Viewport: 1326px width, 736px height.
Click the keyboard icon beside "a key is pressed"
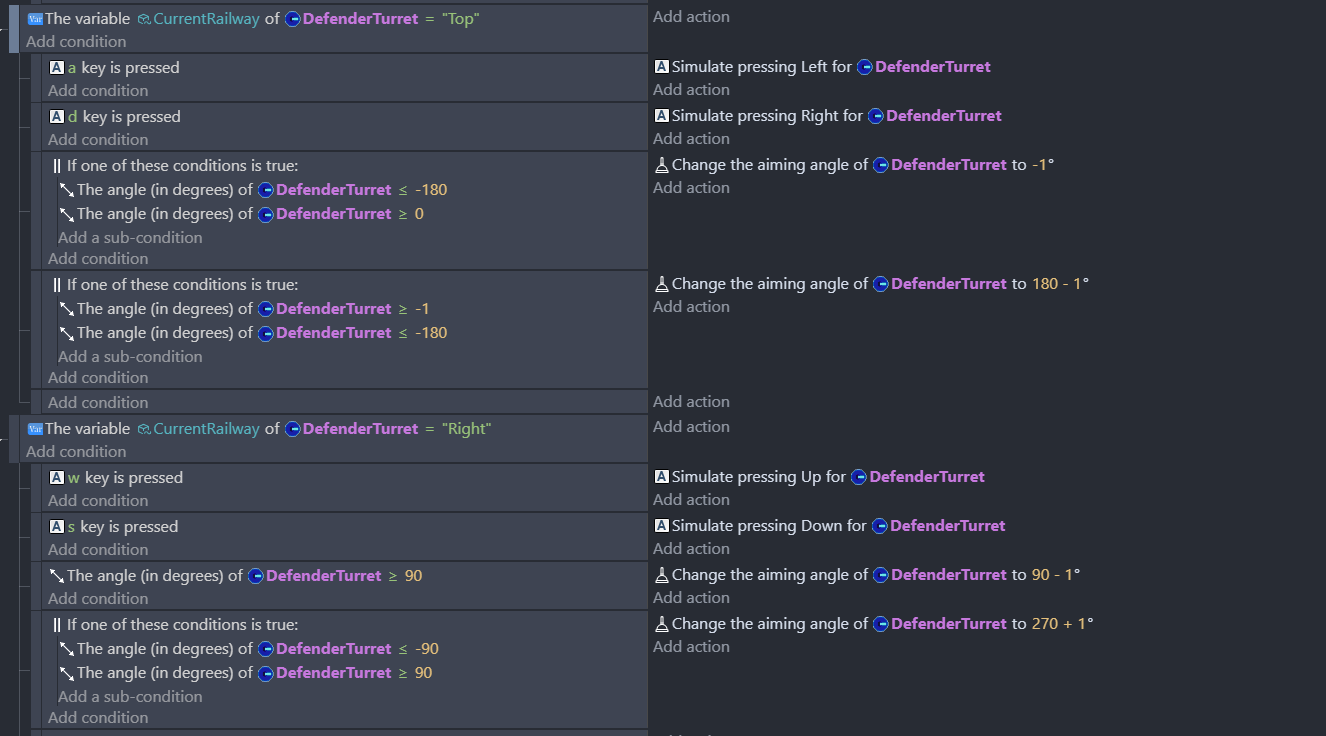click(57, 68)
